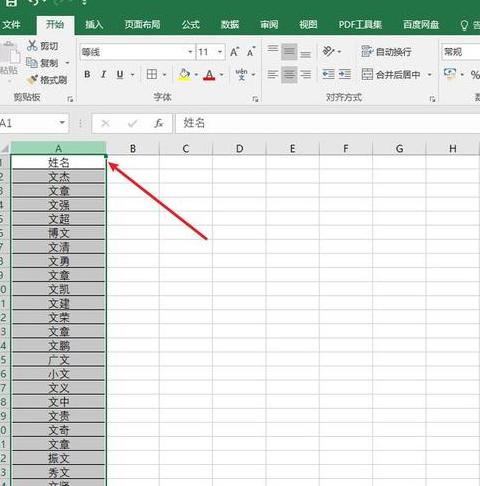Open the PDF工具集 tab
The width and height of the screenshot is (480, 486).
(x=360, y=25)
